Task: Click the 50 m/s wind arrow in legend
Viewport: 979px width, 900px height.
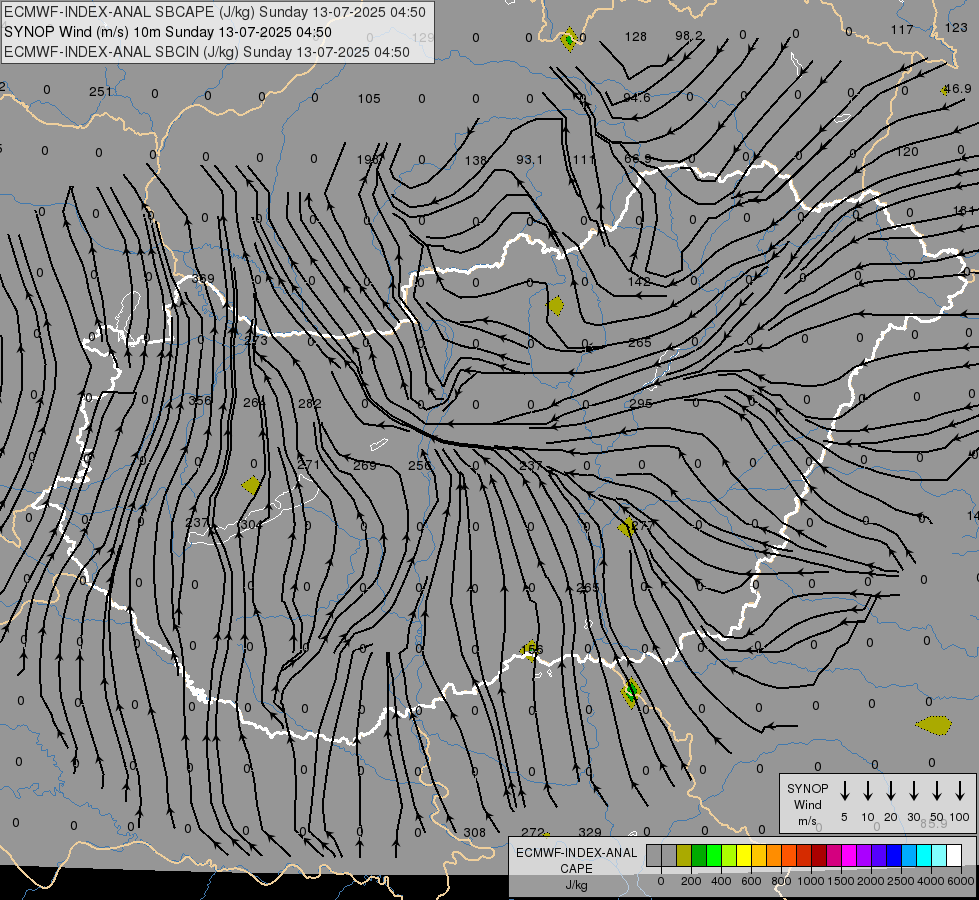Action: coord(937,791)
